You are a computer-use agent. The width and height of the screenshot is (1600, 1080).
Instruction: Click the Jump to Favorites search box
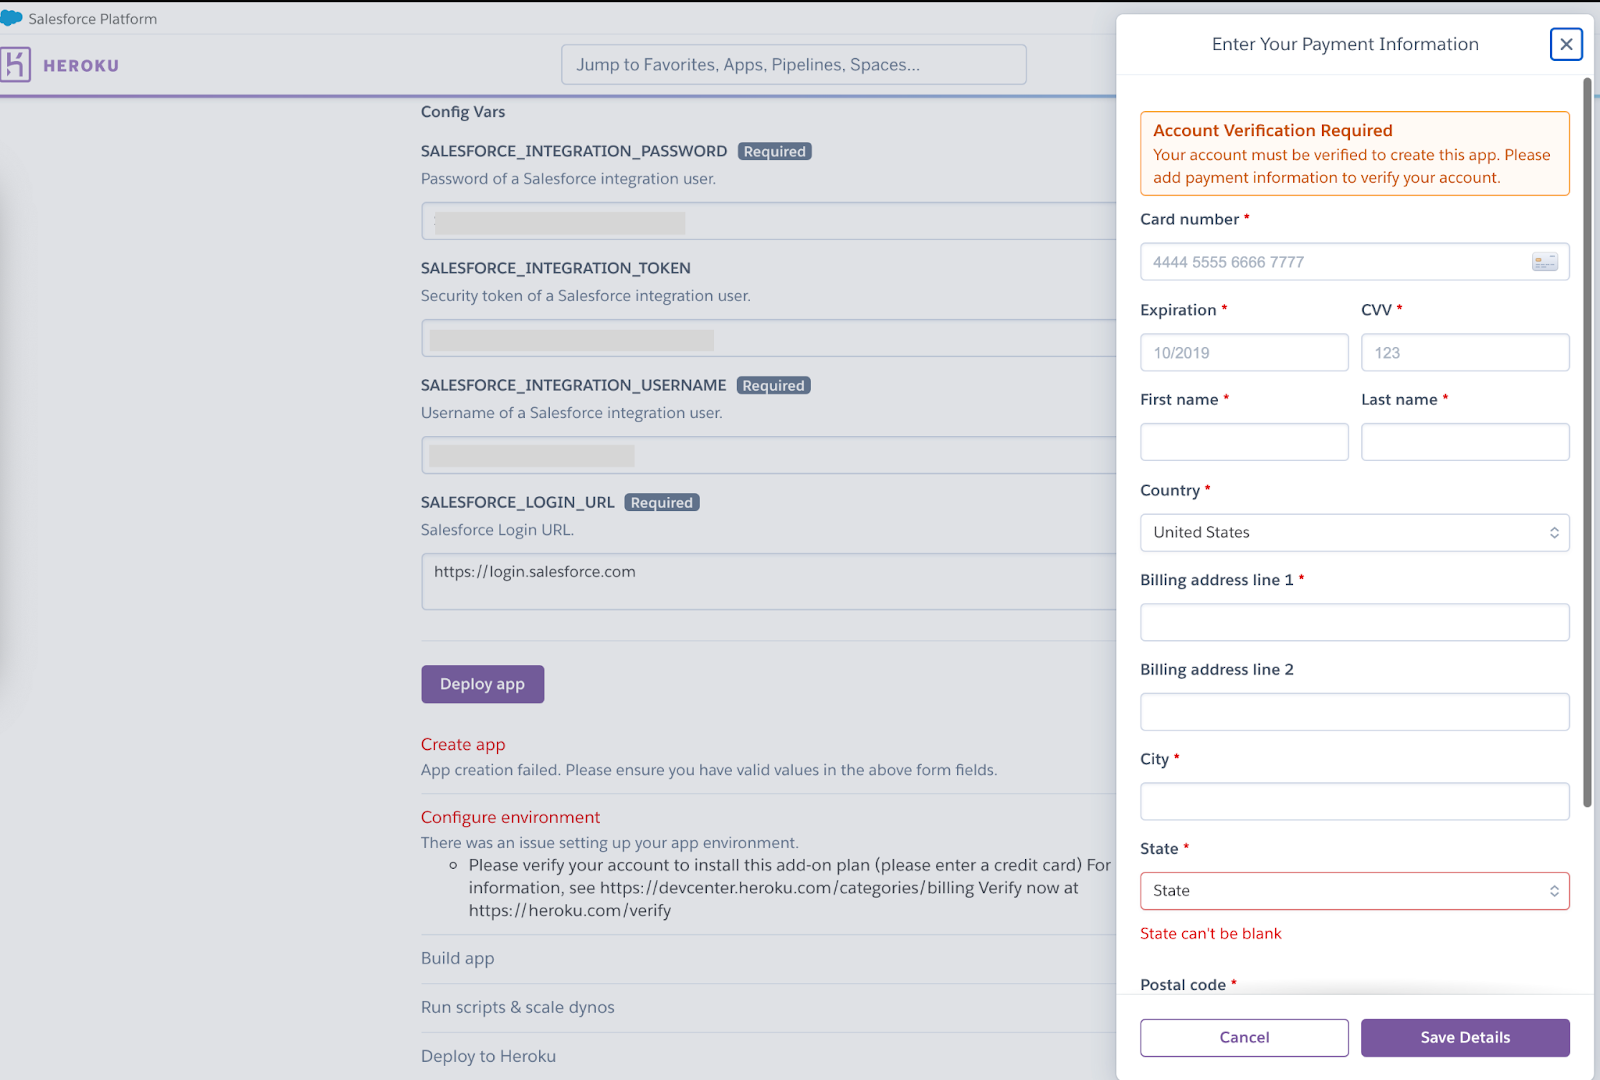click(x=794, y=64)
